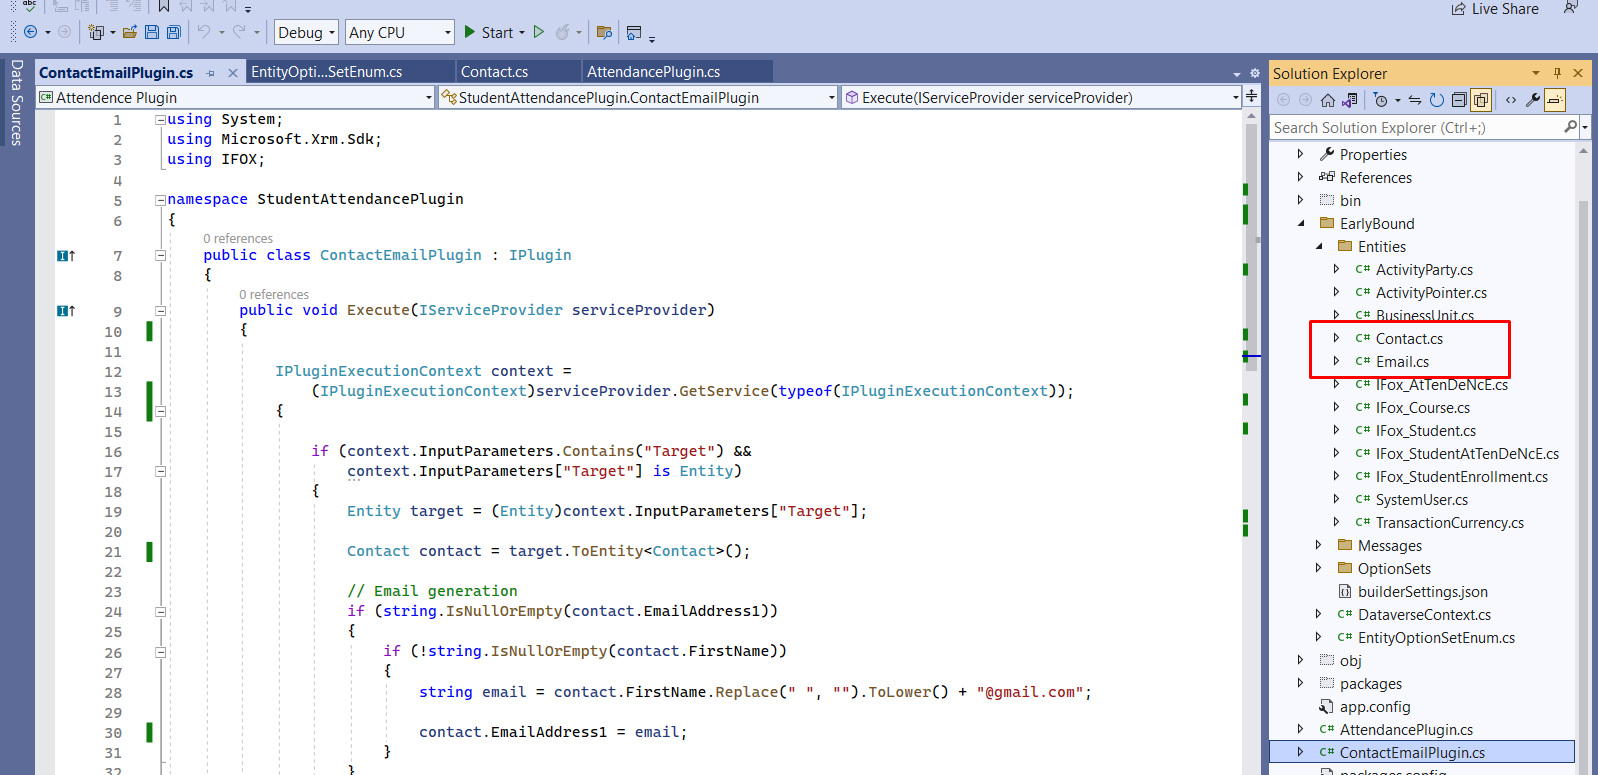Expand the Messages folder node

[x=1318, y=545]
